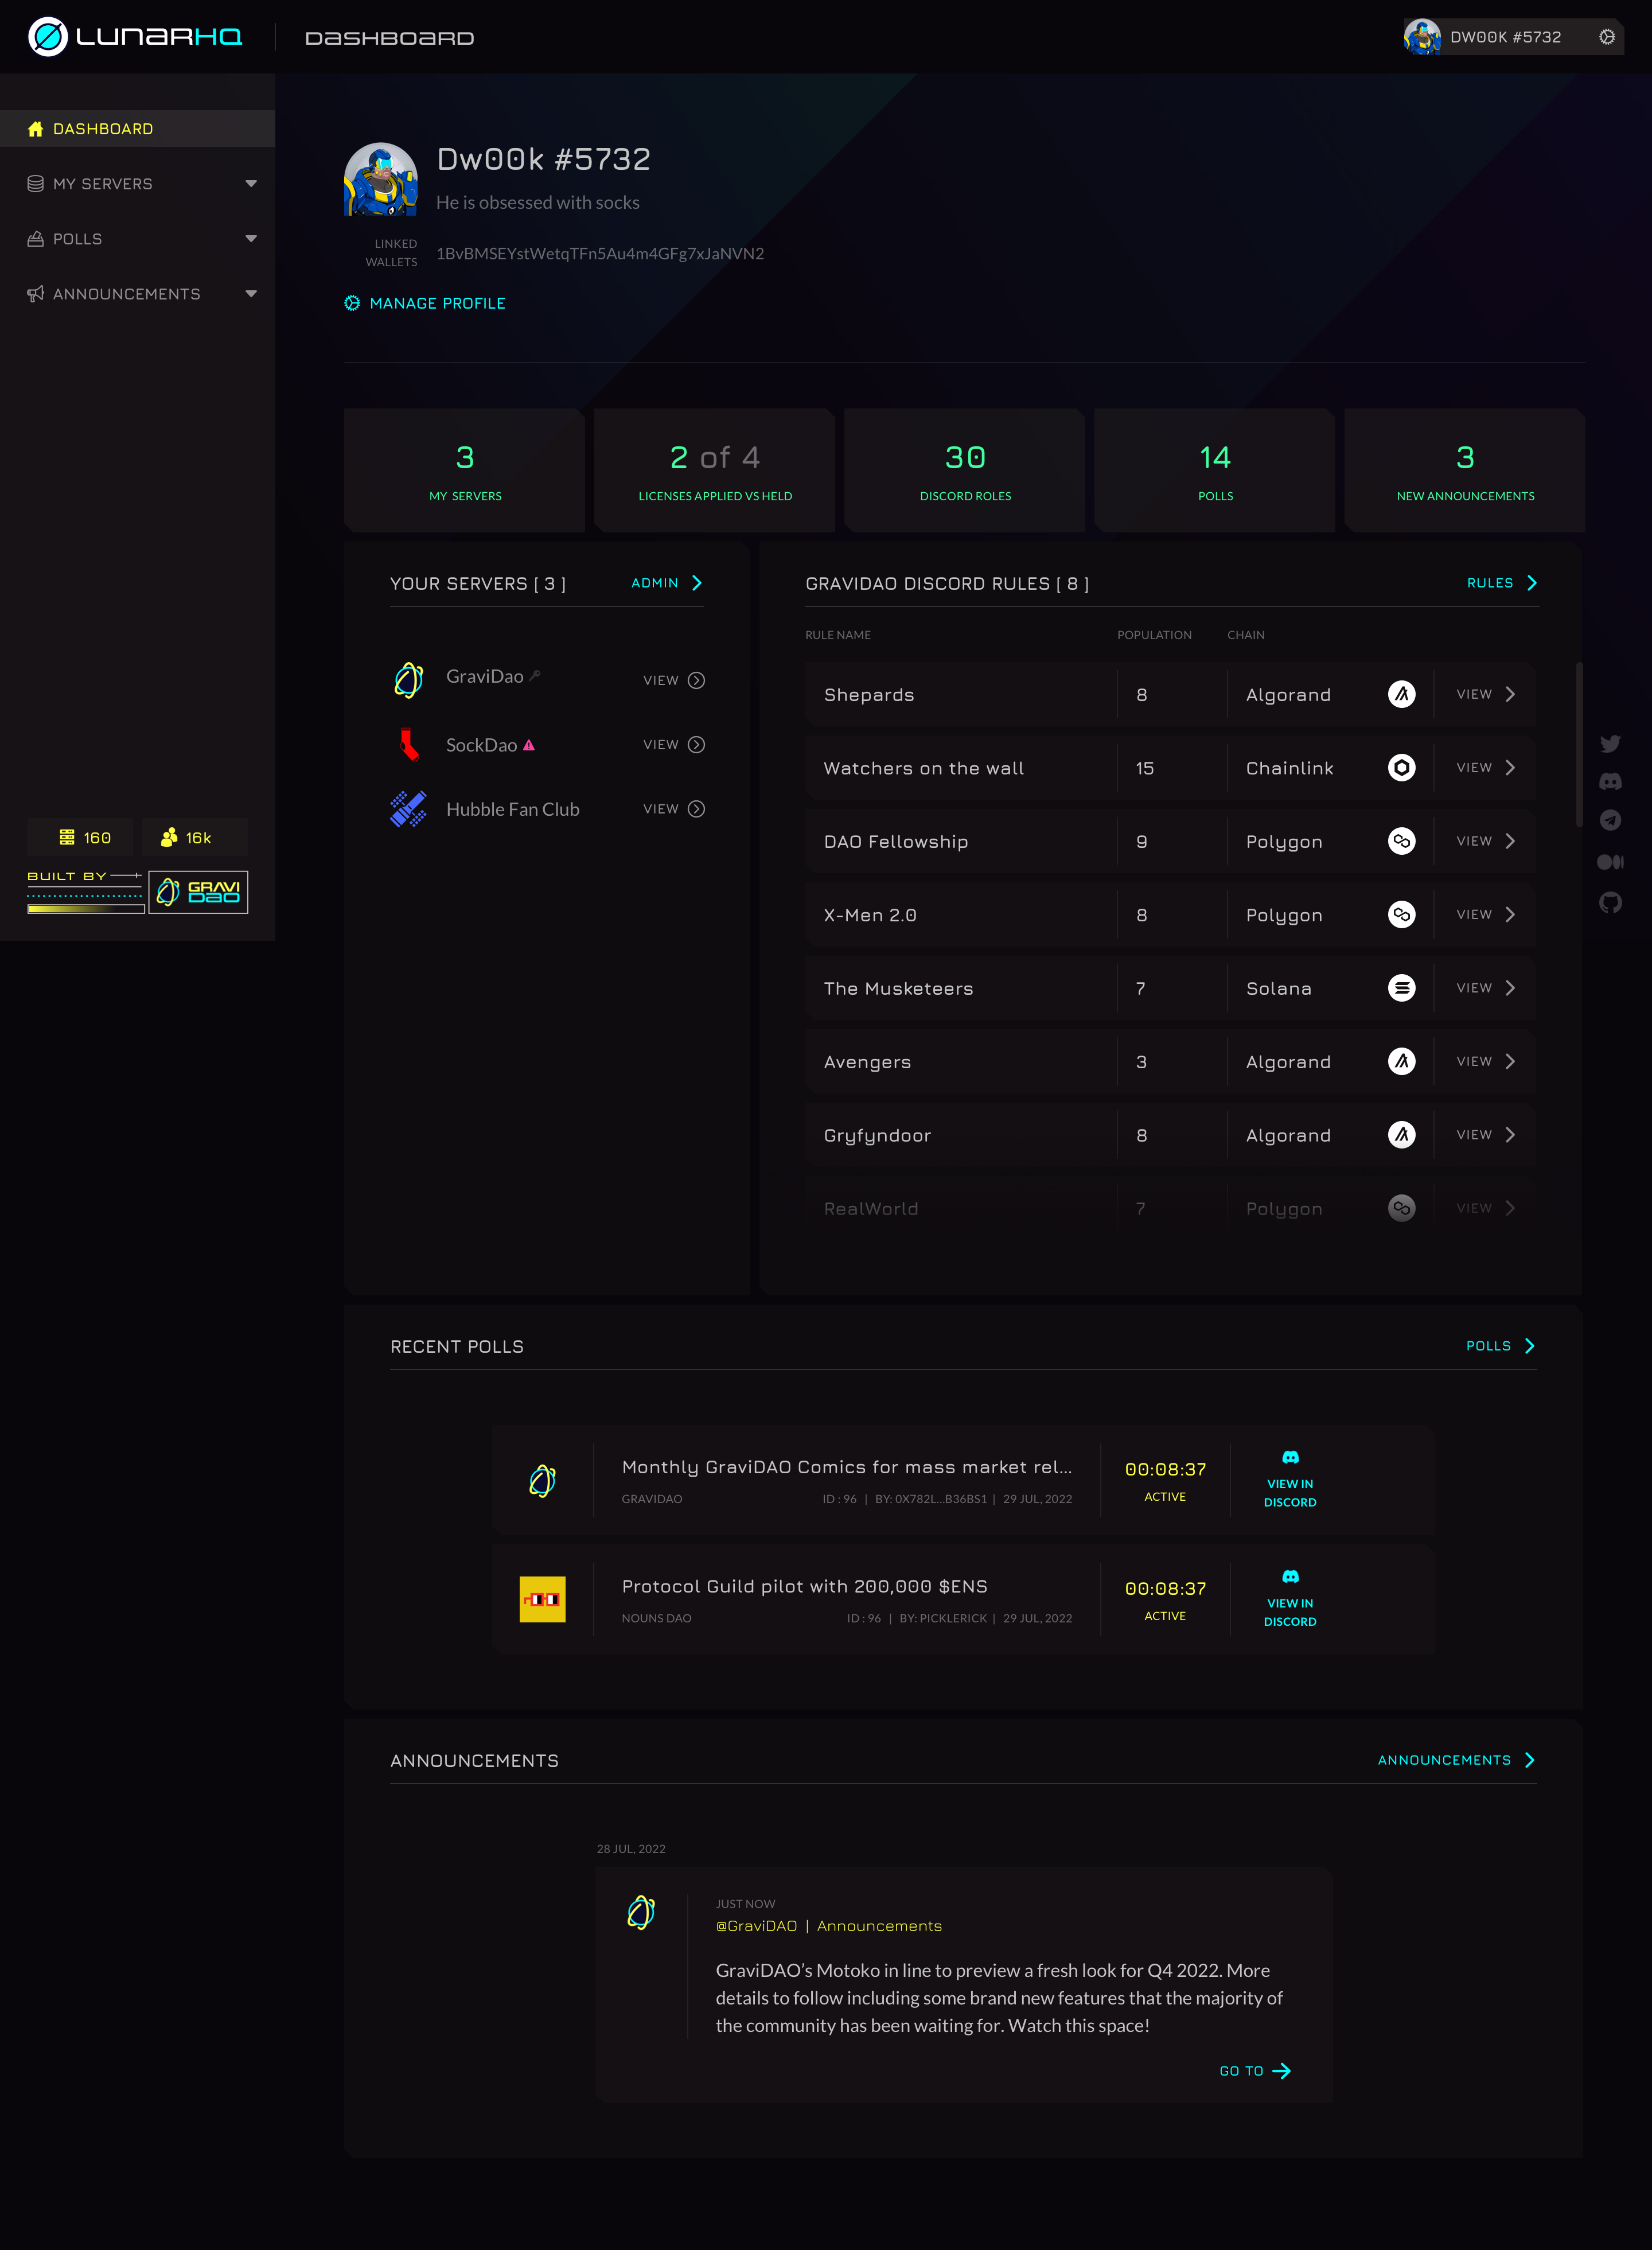Expand the My Servers sidebar menu
The image size is (1652, 2250).
pyautogui.click(x=251, y=184)
